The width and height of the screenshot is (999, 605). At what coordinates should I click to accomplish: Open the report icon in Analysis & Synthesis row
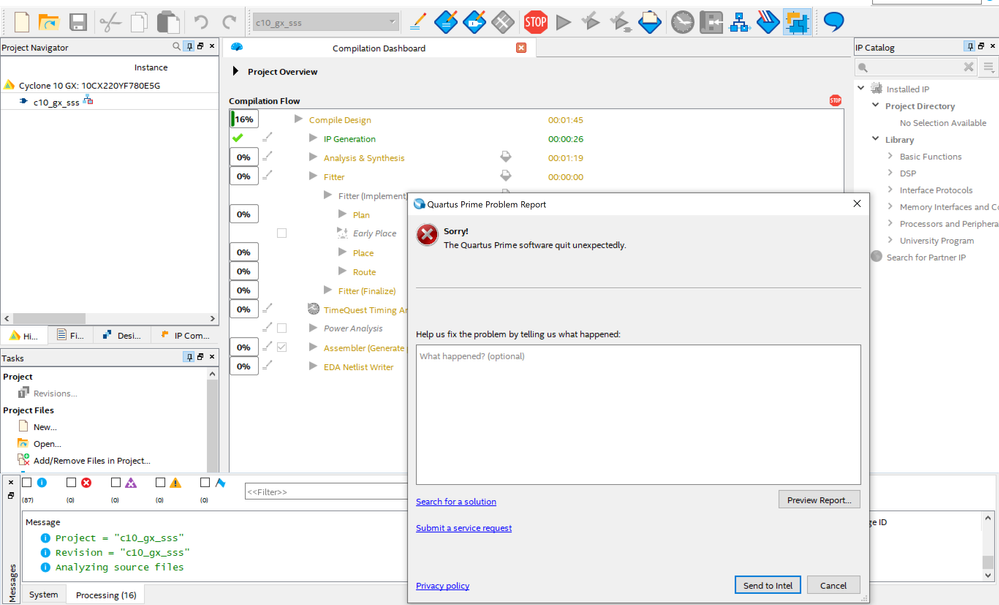505,157
